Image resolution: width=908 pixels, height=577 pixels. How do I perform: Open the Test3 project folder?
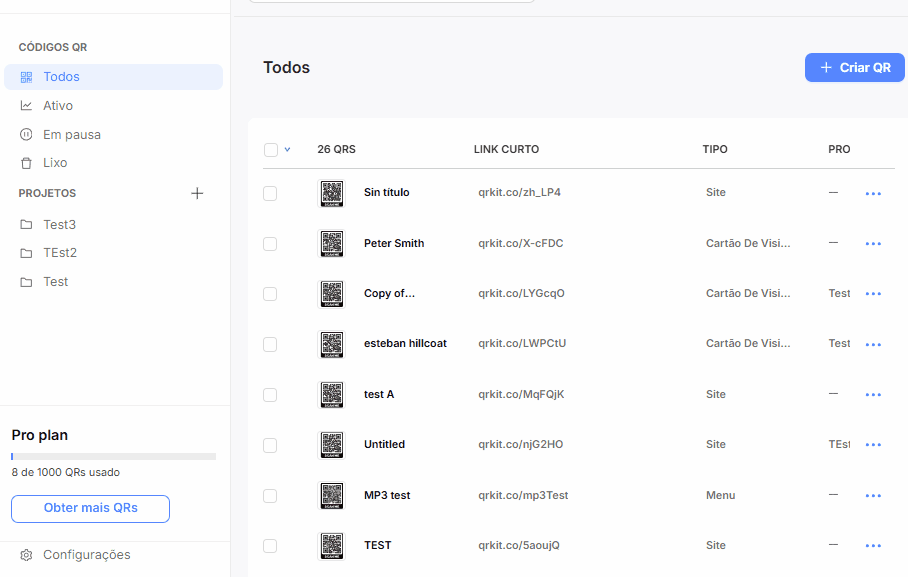click(59, 224)
